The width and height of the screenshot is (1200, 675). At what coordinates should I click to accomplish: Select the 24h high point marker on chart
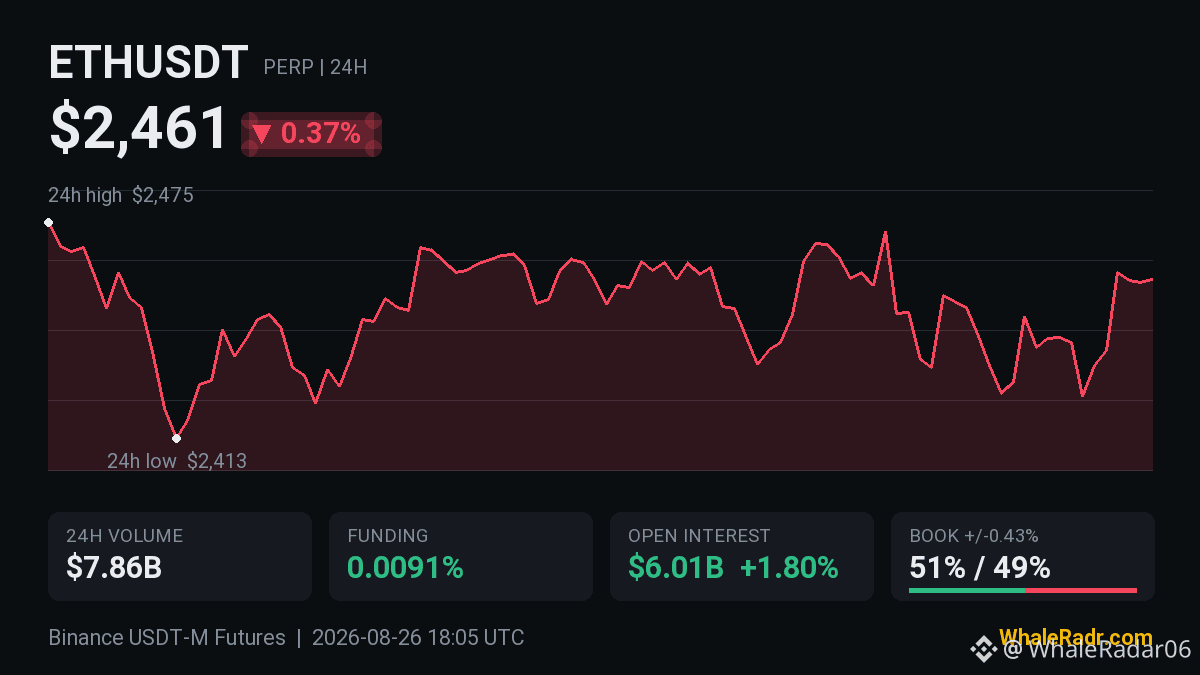tap(48, 222)
